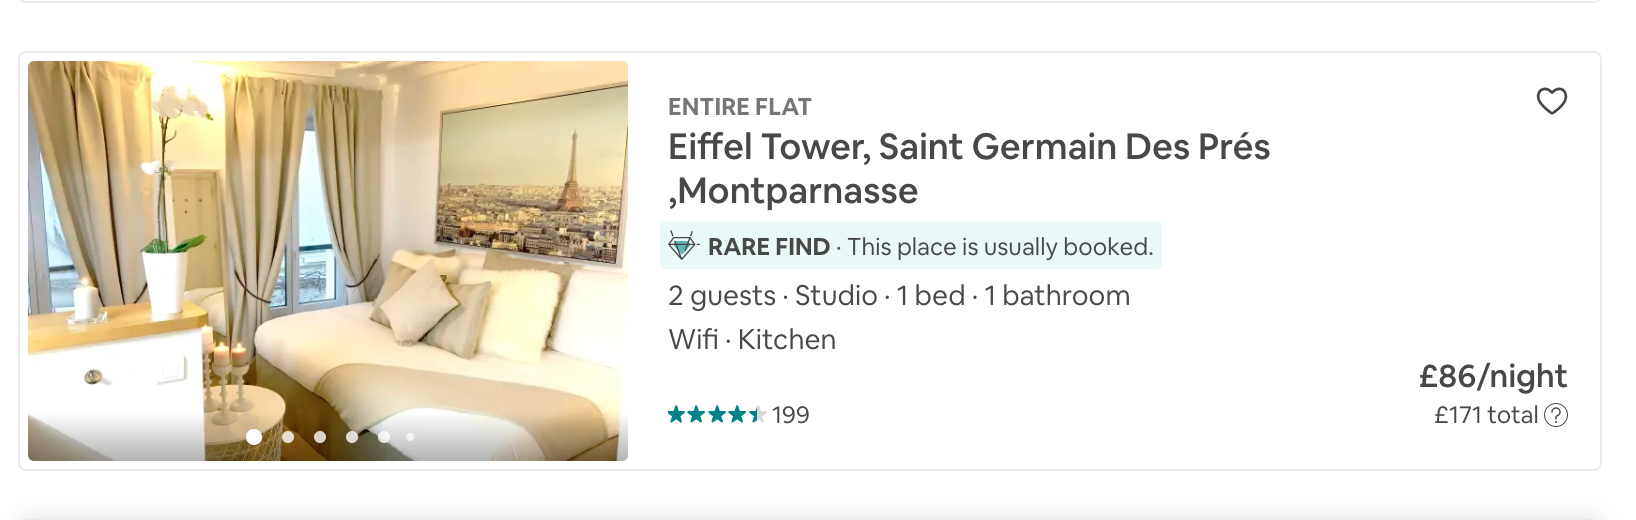Click the RARE FIND badge text
Image resolution: width=1636 pixels, height=520 pixels.
click(768, 247)
